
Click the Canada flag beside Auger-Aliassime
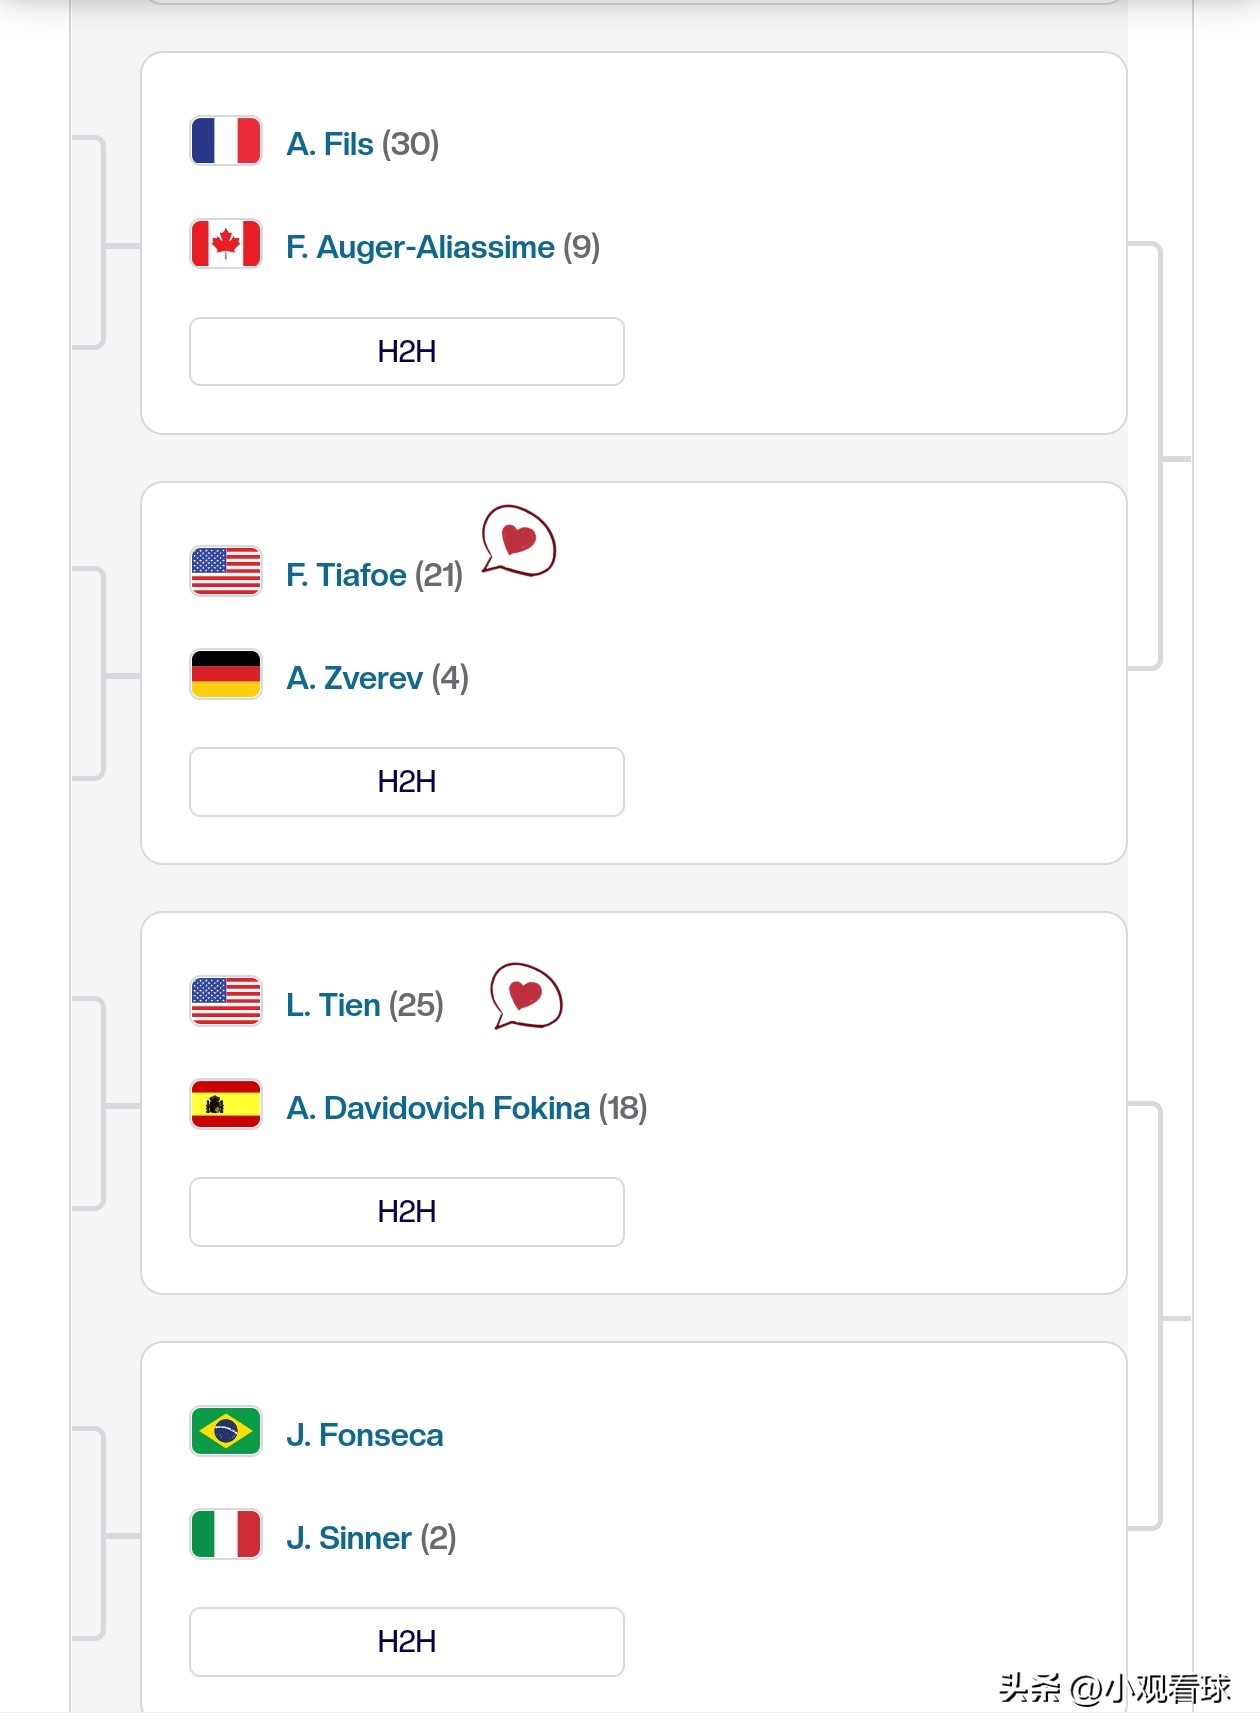tap(226, 244)
